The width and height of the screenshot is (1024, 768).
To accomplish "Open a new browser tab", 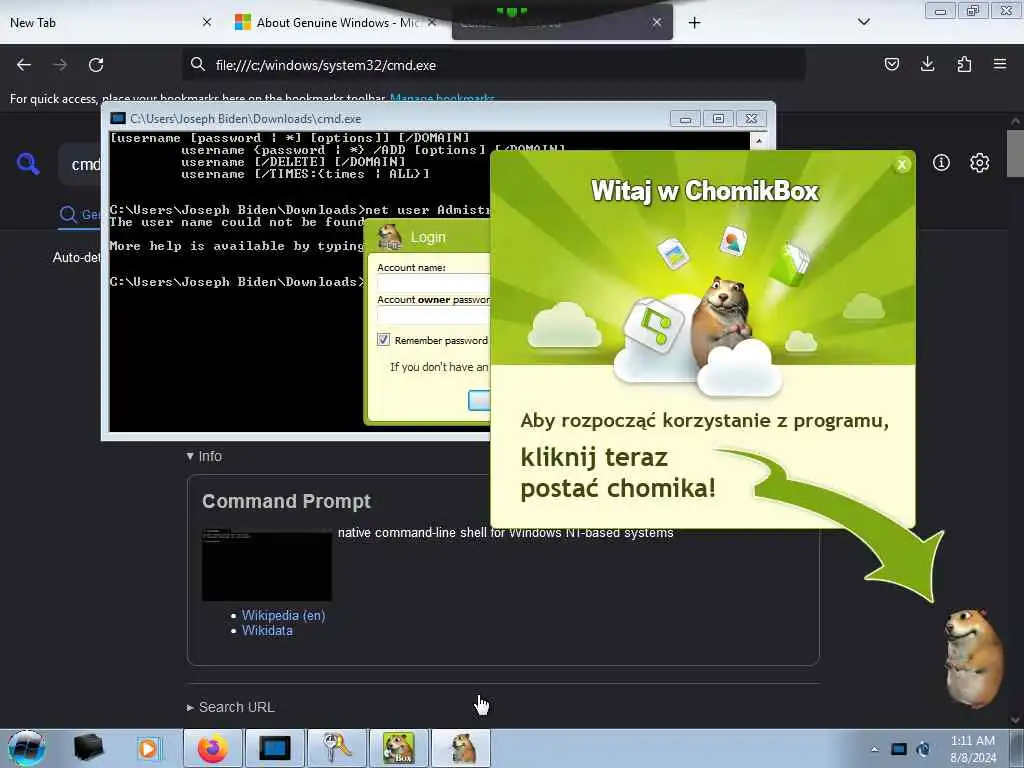I will 694,23.
